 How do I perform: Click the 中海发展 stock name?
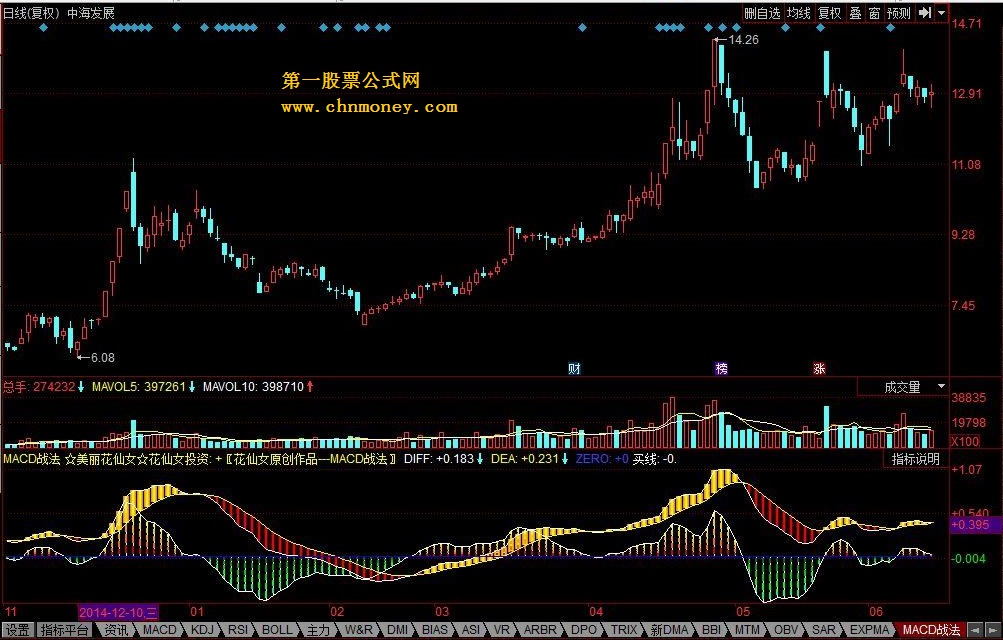point(91,13)
